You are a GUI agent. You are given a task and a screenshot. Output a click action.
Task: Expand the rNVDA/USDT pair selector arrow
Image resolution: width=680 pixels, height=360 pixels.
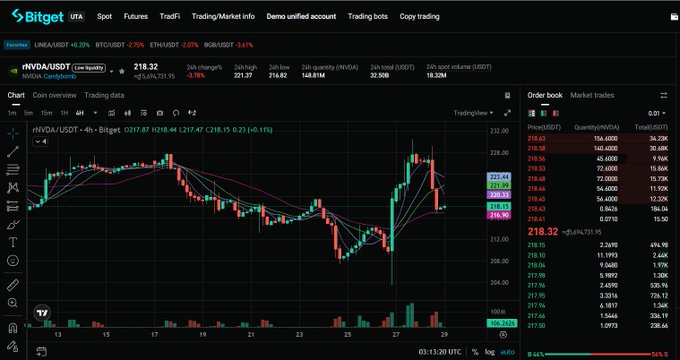point(111,71)
